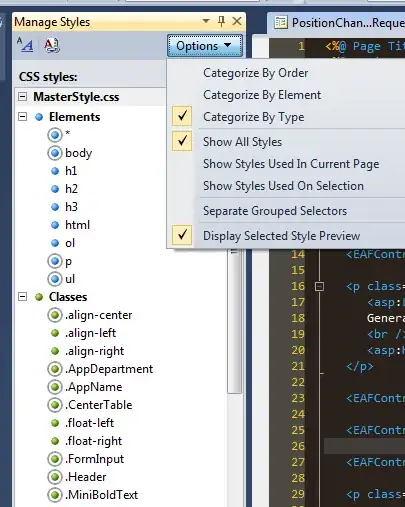Click the page file icon on document tab
Screen dimensions: 405x507
tap(281, 23)
